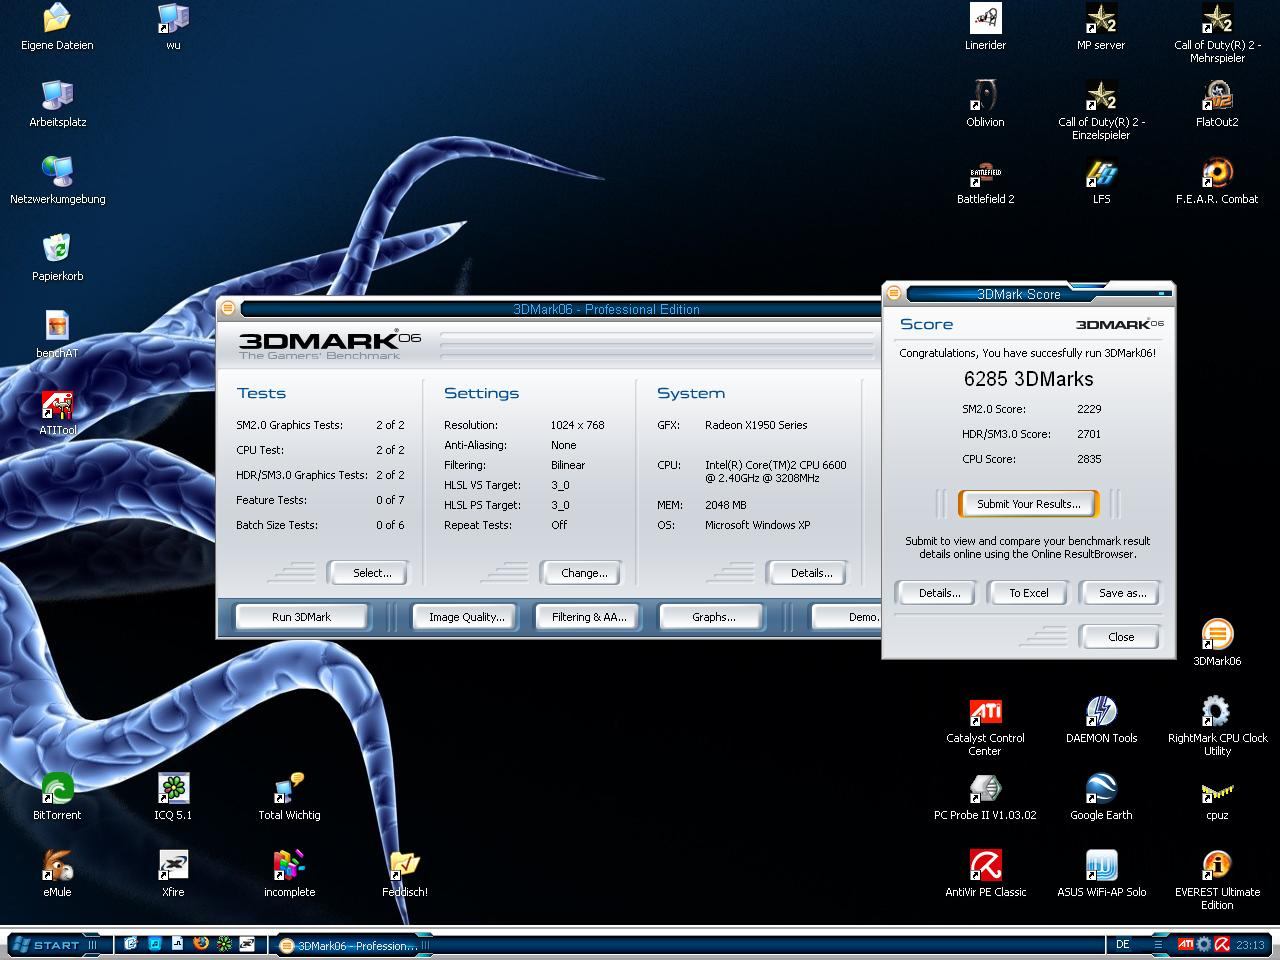The image size is (1280, 960).
Task: Click the 1024 x 768 resolution value
Action: 577,425
